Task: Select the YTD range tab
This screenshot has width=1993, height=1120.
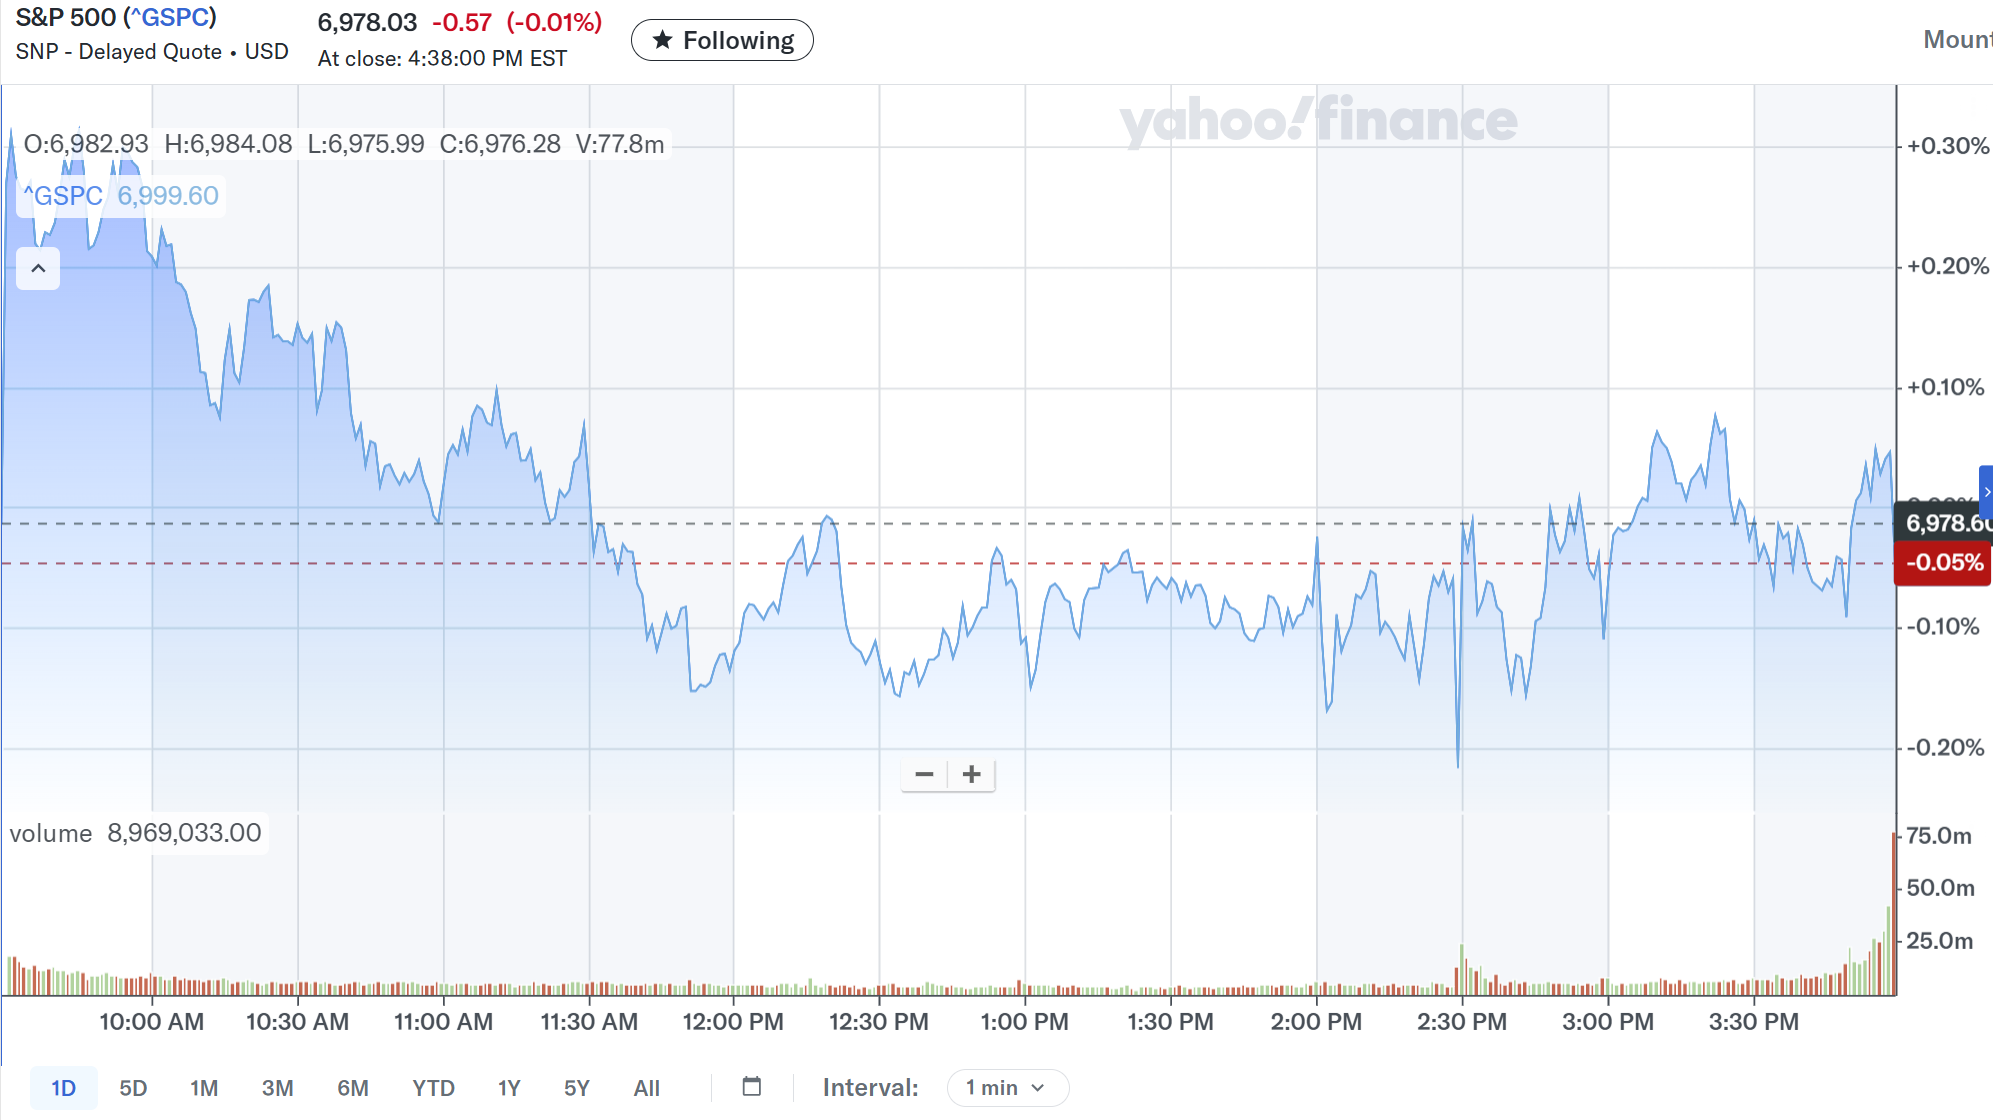Action: coord(433,1088)
